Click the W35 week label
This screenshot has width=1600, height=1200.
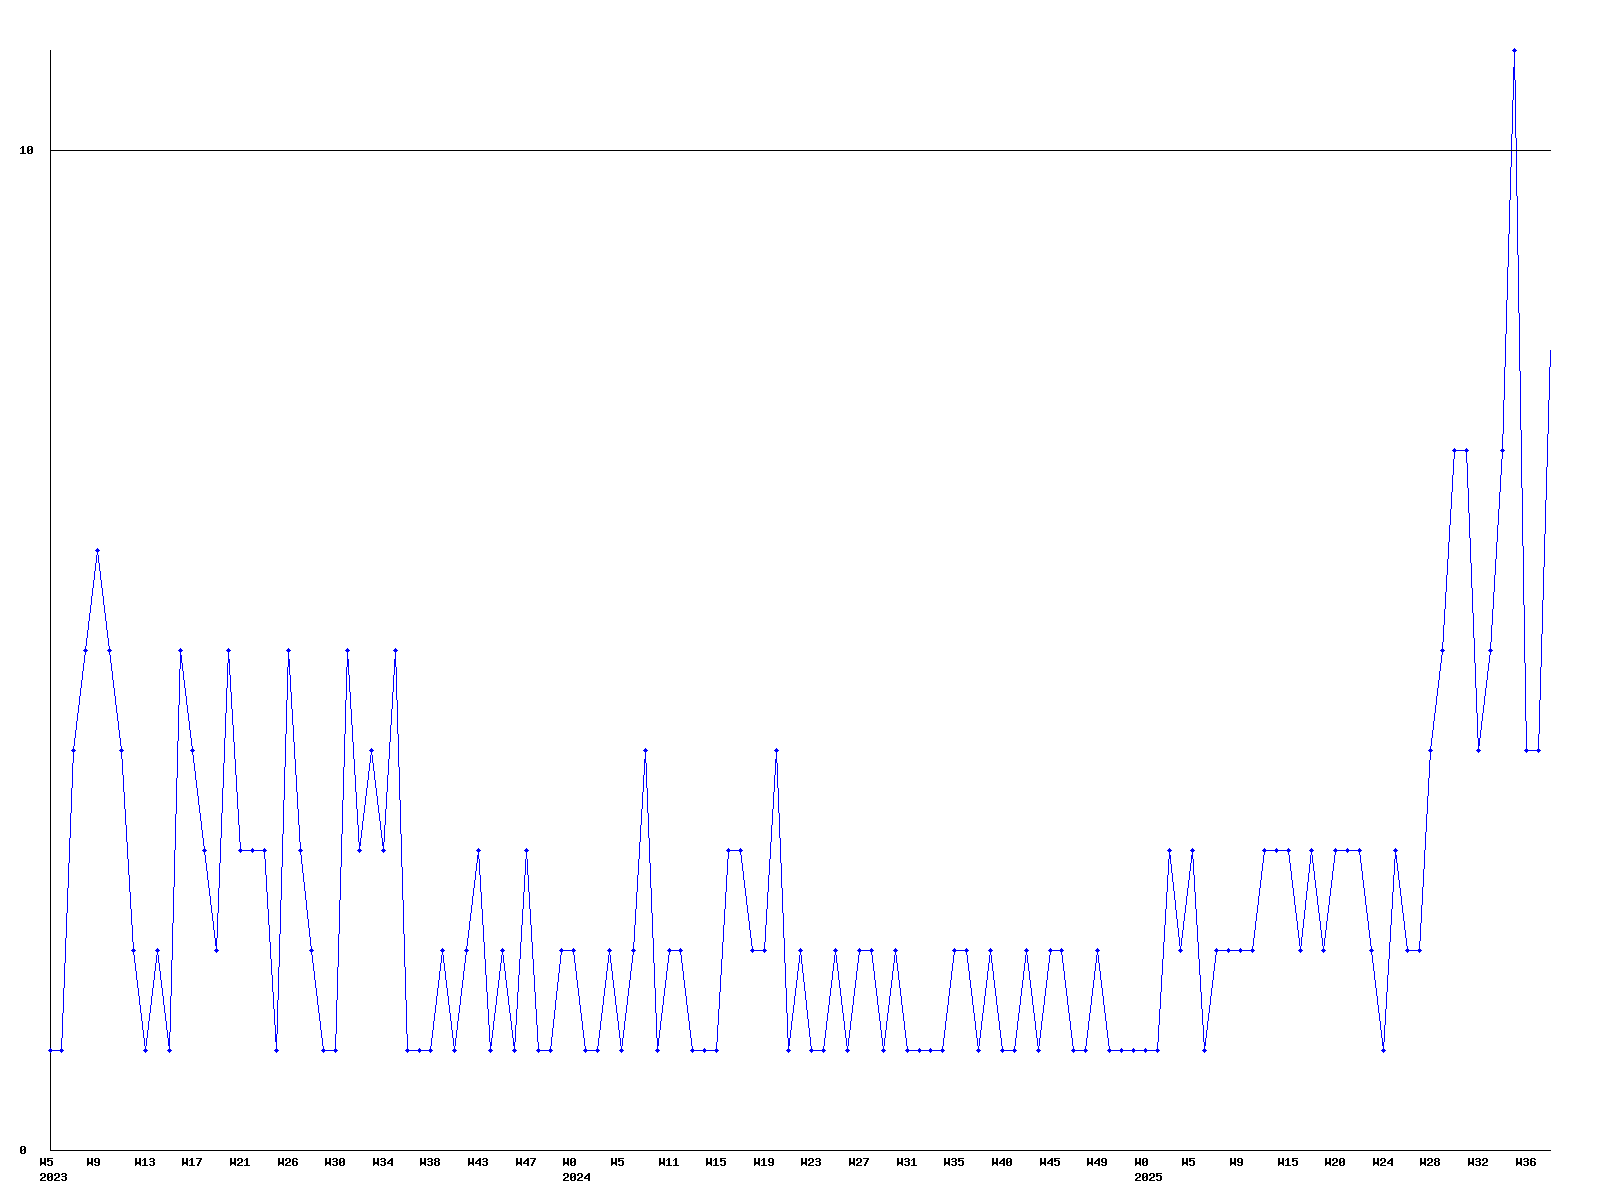click(954, 1162)
